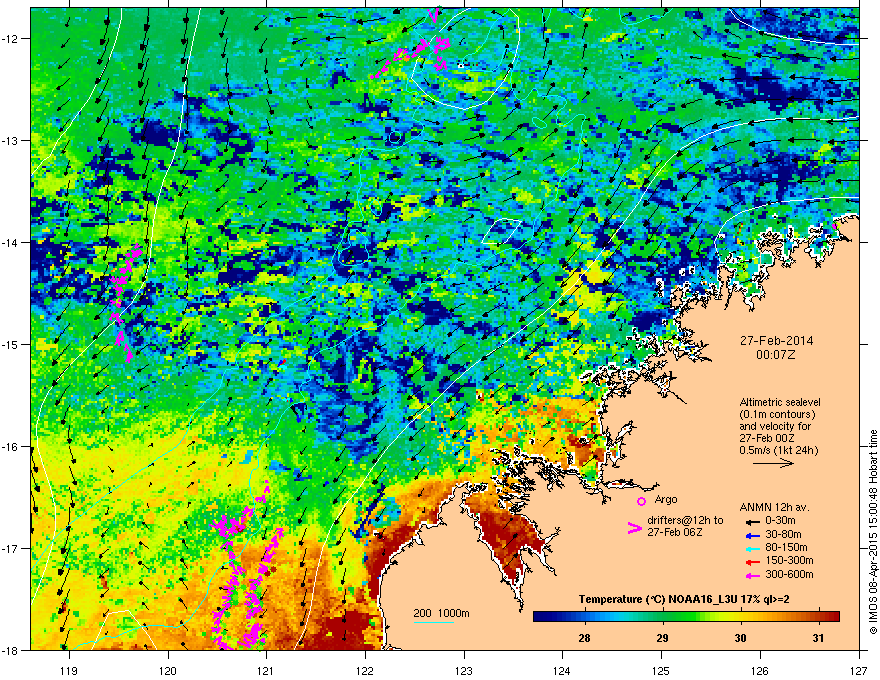Click the latitude axis label -15
Image resolution: width=880 pixels, height=680 pixels.
(11, 344)
